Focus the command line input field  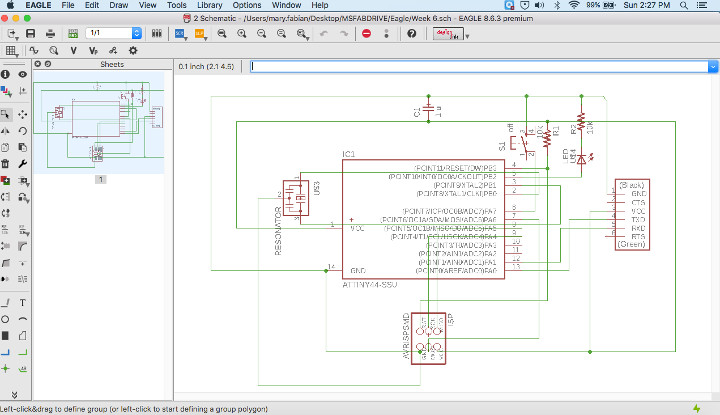click(x=479, y=67)
